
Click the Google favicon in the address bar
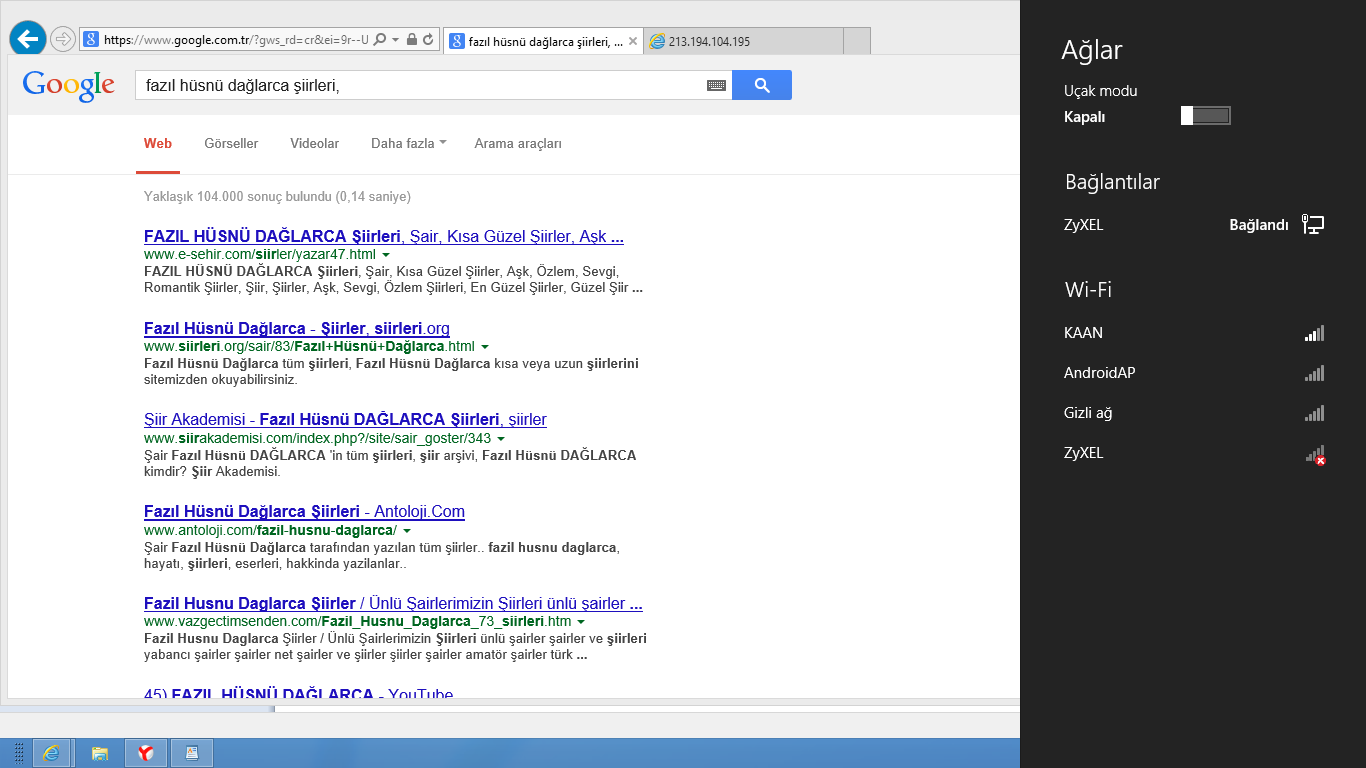click(x=91, y=40)
